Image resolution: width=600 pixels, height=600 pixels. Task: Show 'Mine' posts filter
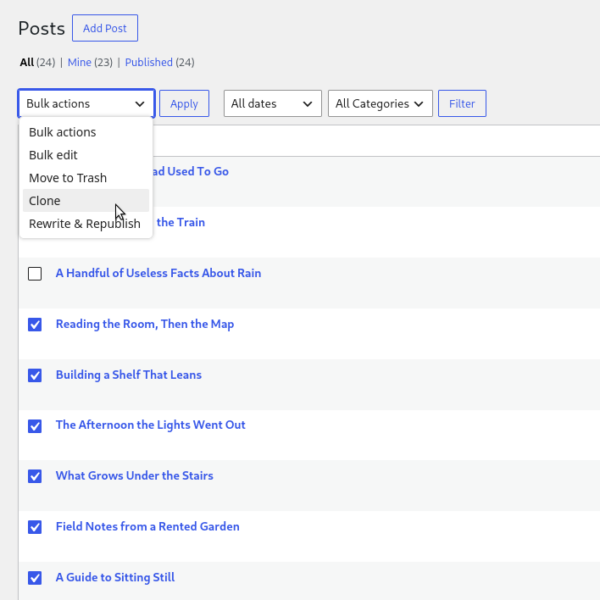(79, 62)
